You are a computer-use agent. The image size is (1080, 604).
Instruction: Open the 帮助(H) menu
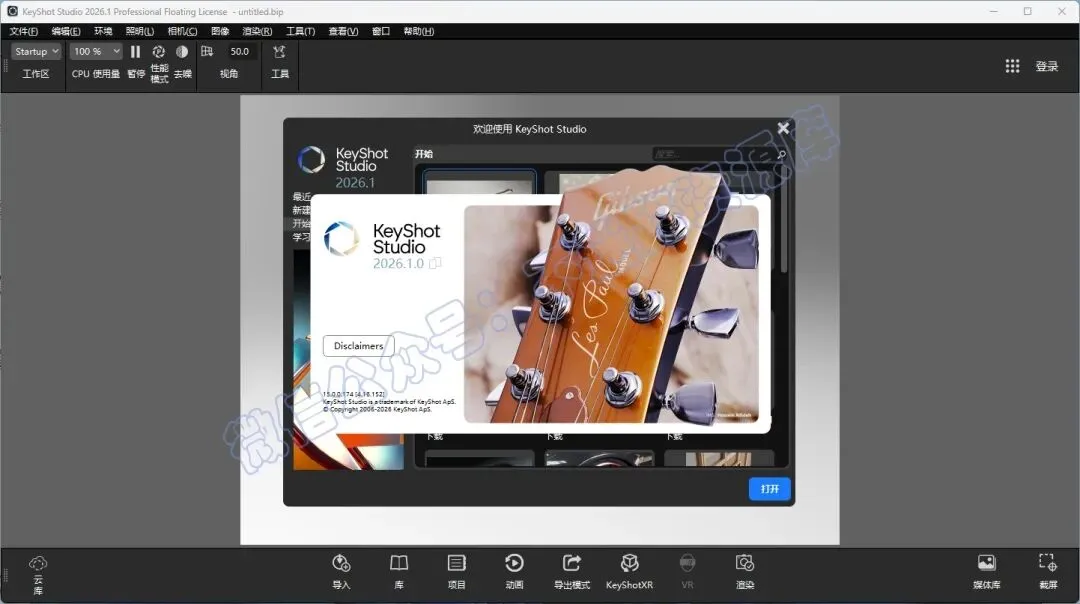(419, 31)
